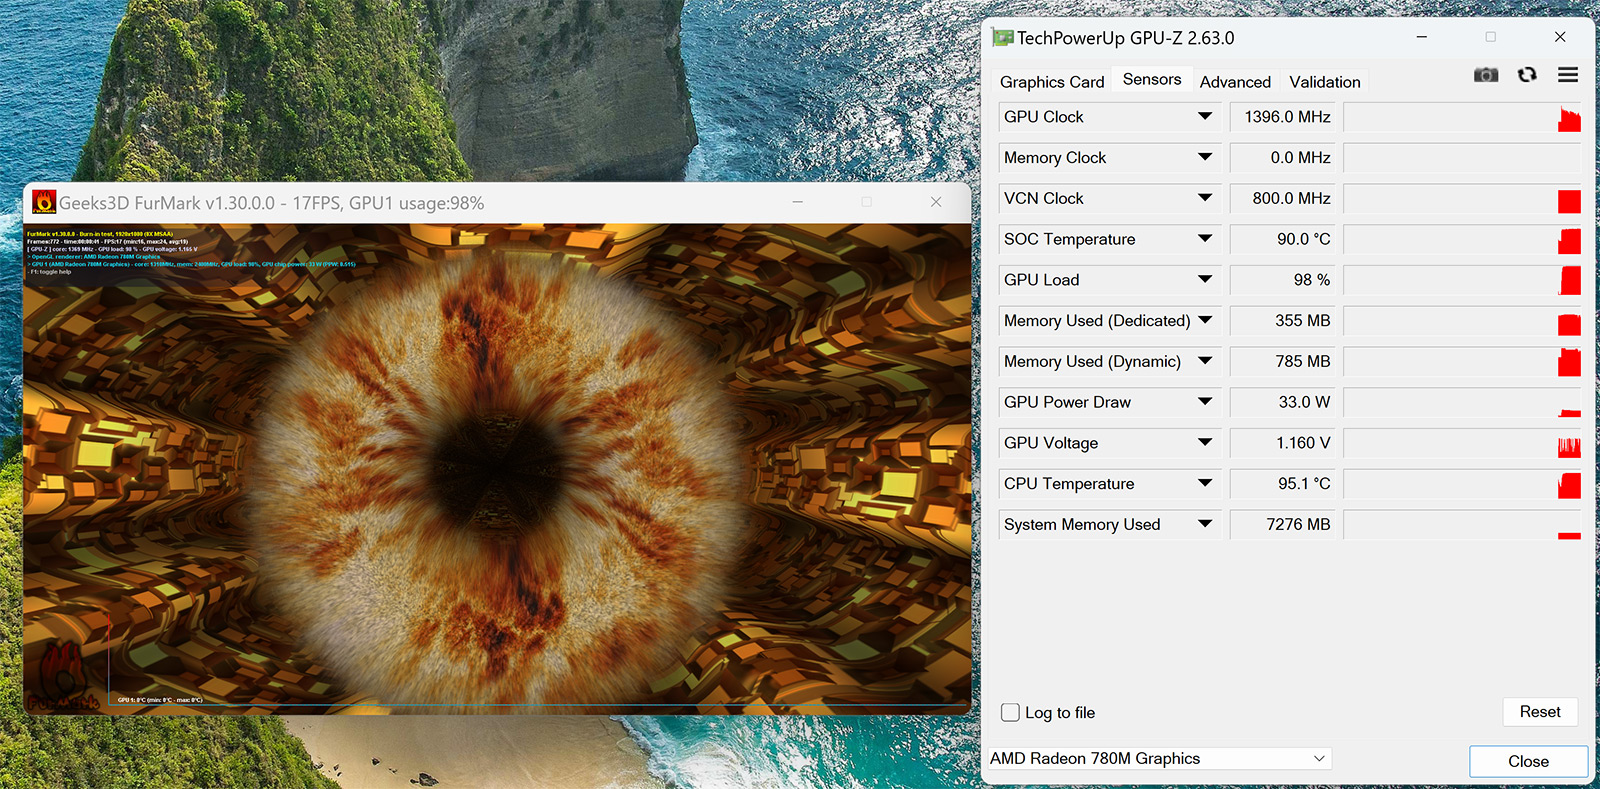
Task: Click the 98 % GPU Load value
Action: (x=1284, y=280)
